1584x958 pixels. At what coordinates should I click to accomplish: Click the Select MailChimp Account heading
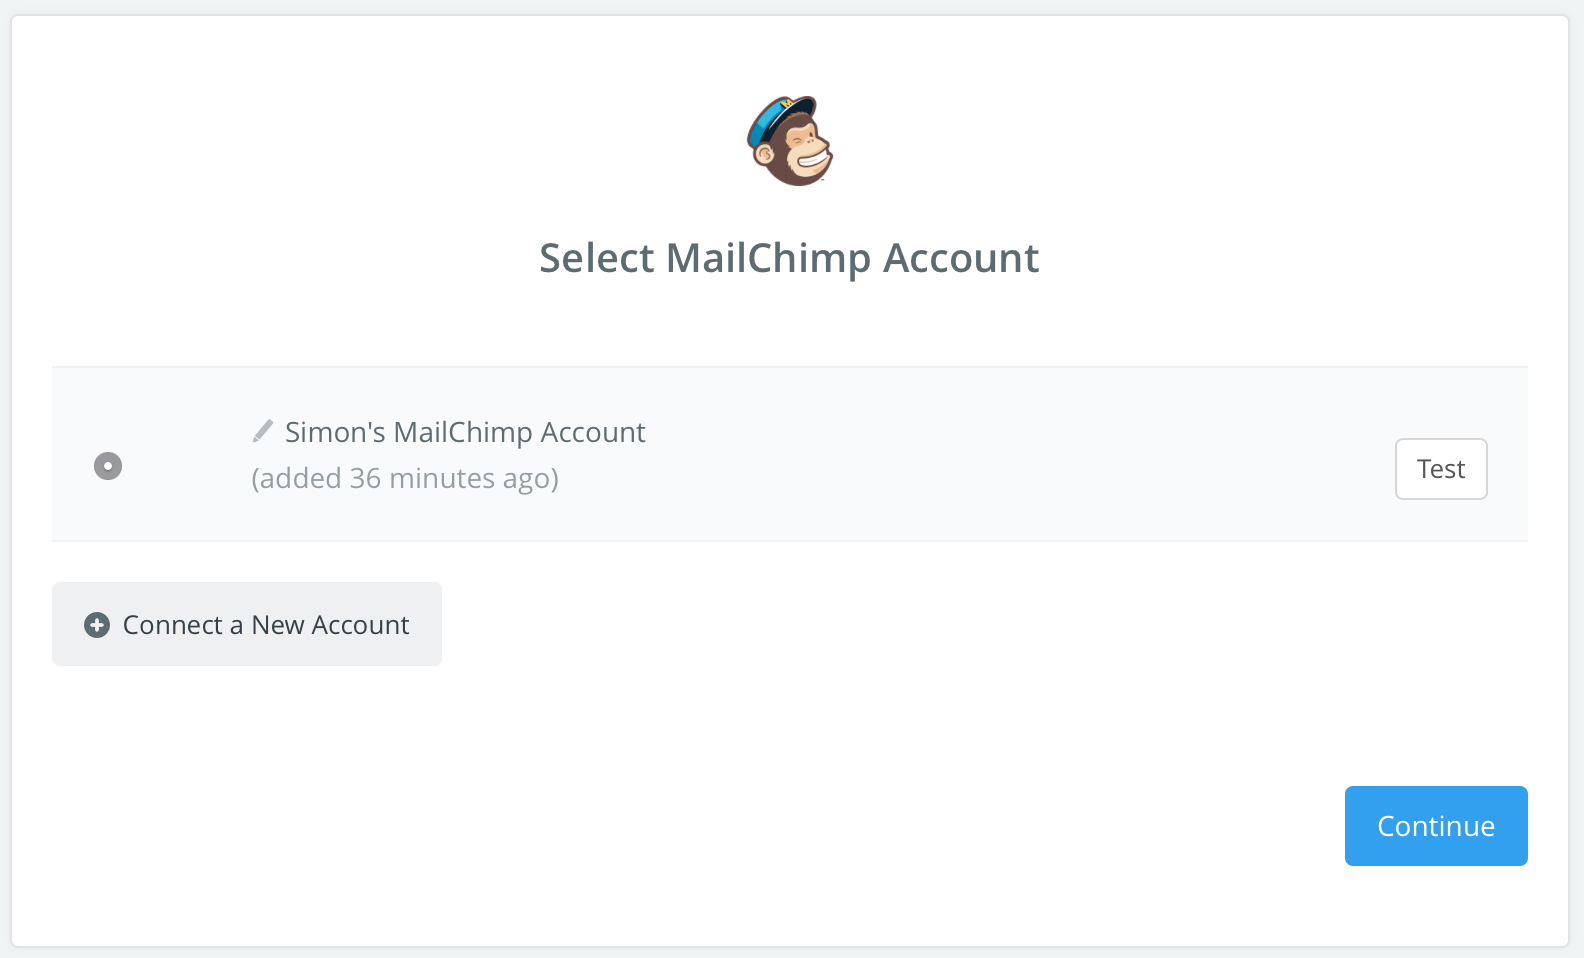(789, 258)
